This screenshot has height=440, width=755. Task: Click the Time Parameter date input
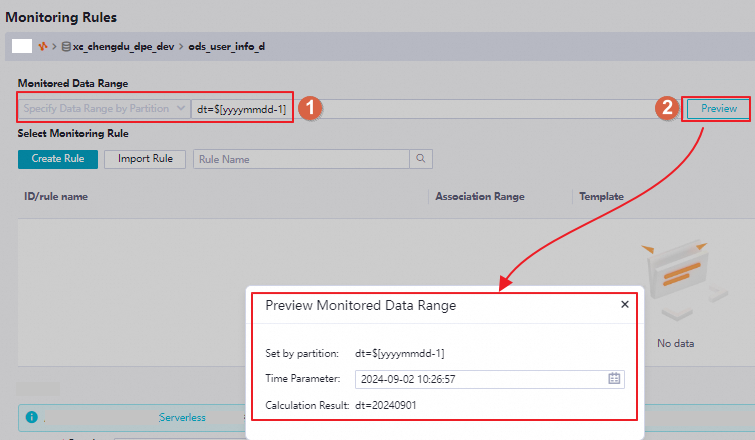click(490, 379)
